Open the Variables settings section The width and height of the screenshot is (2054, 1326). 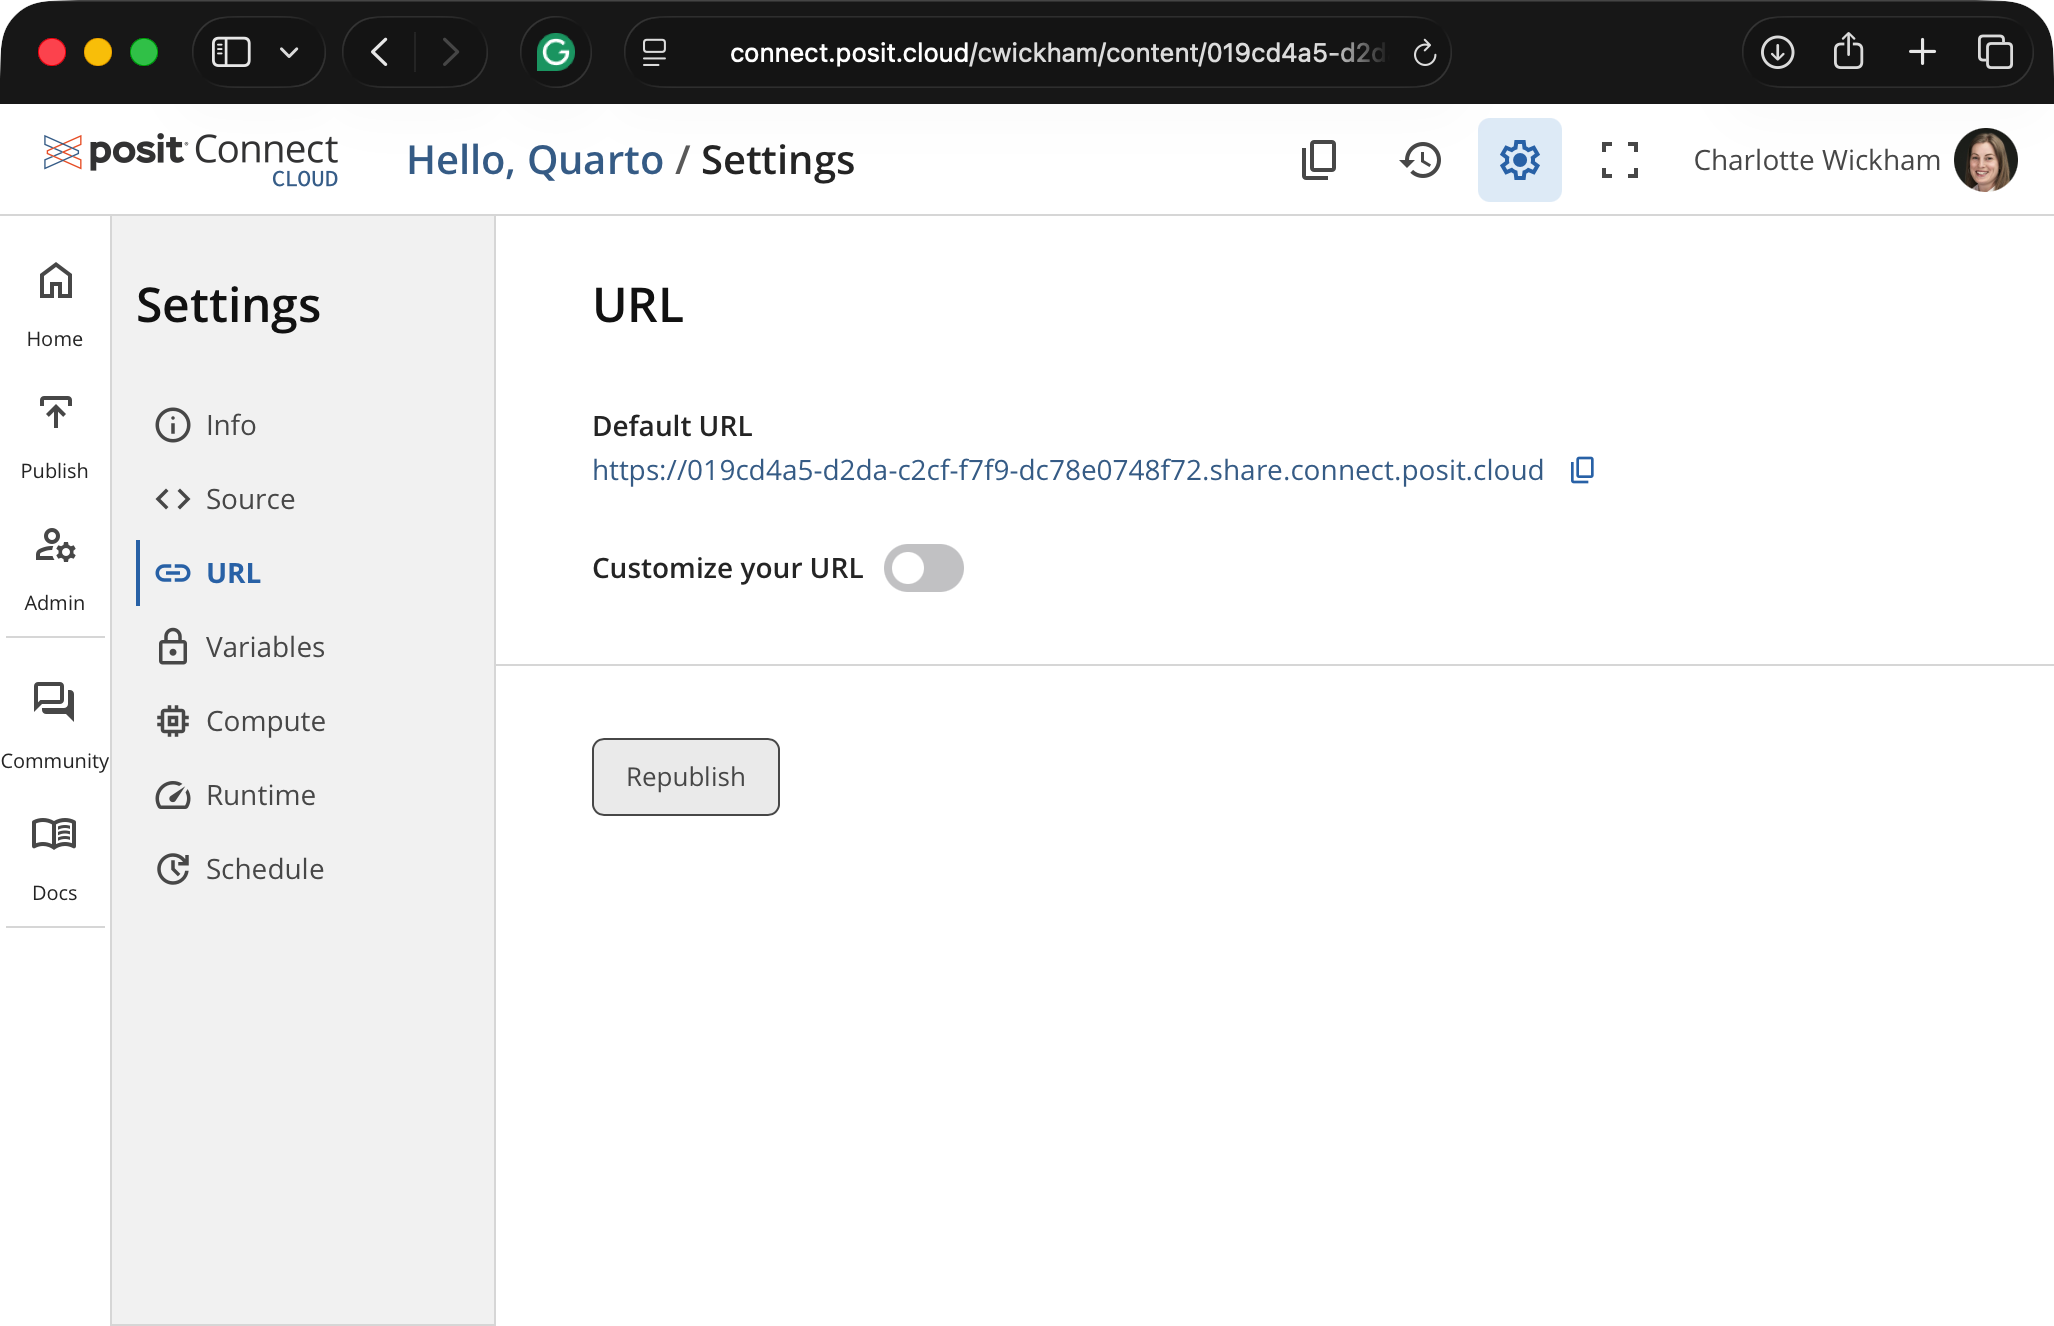click(264, 646)
